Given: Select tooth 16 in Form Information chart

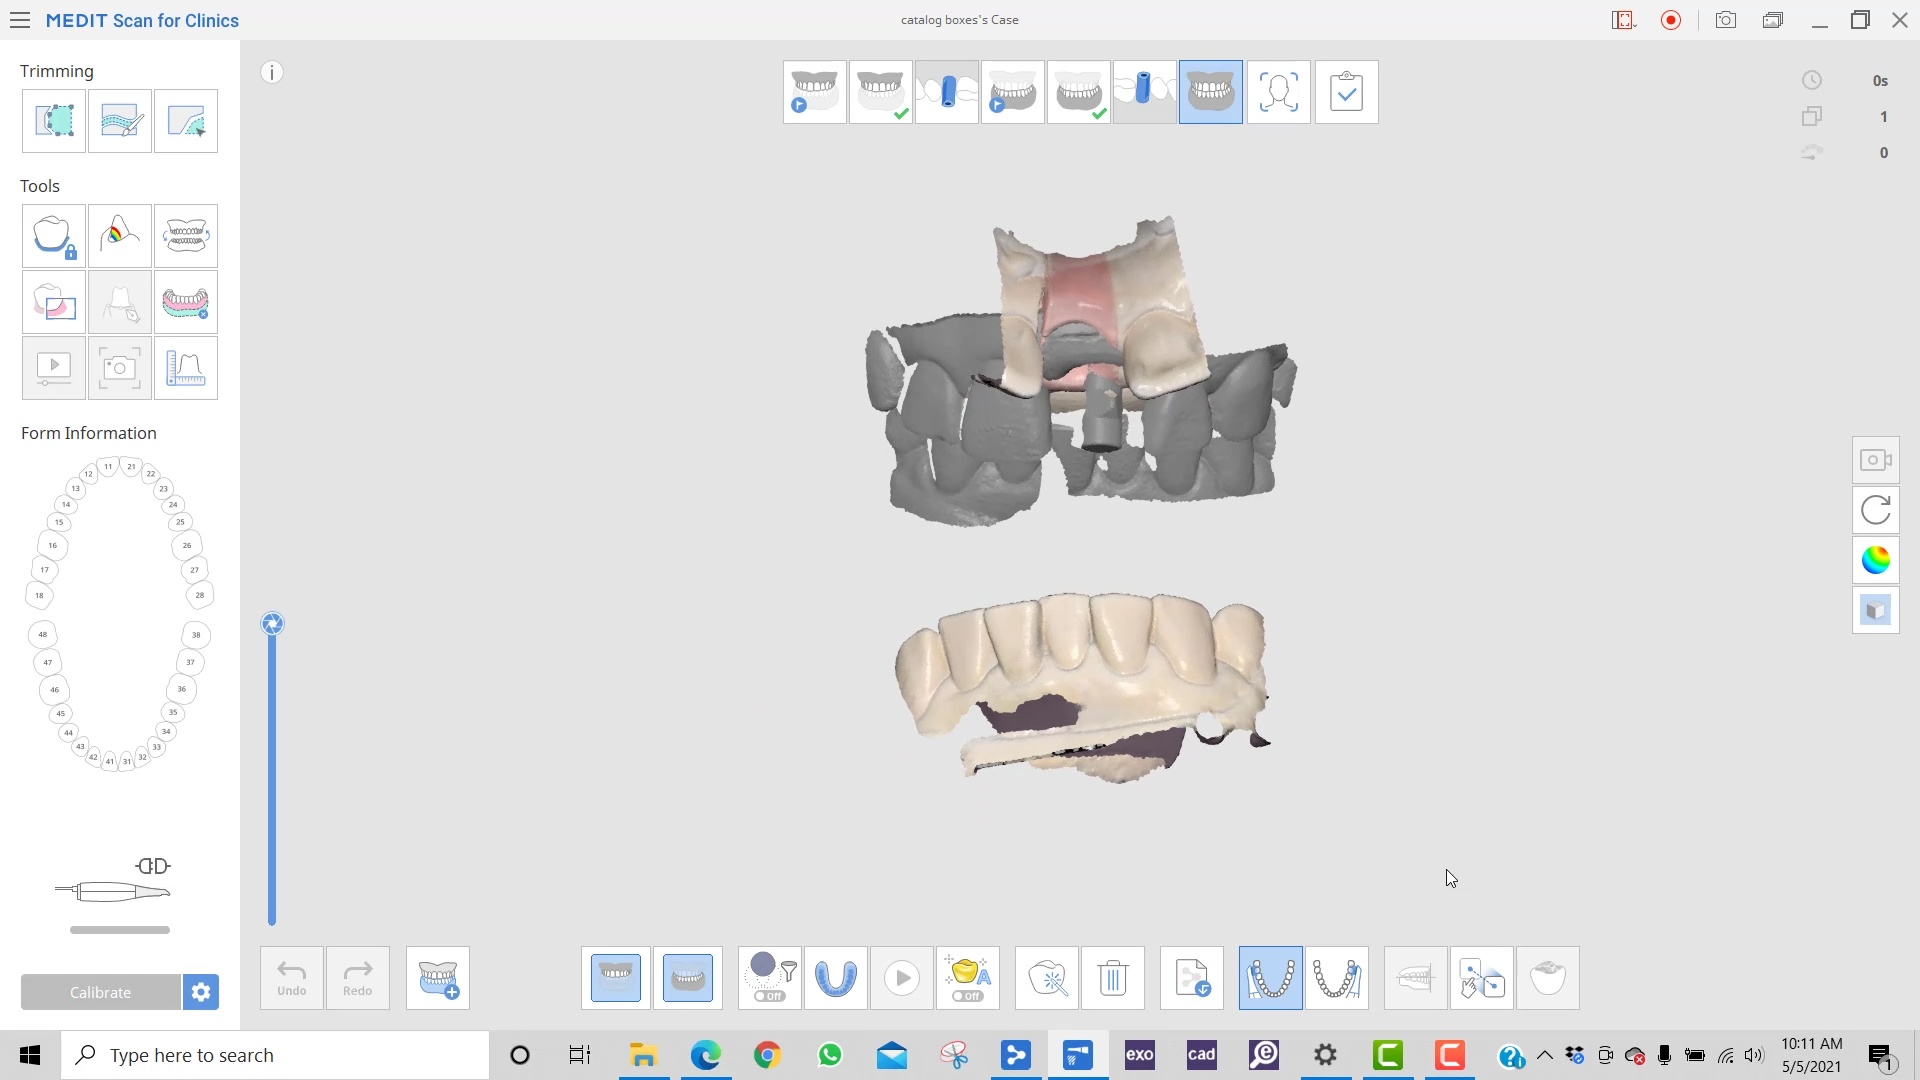Looking at the screenshot, I should [52, 545].
